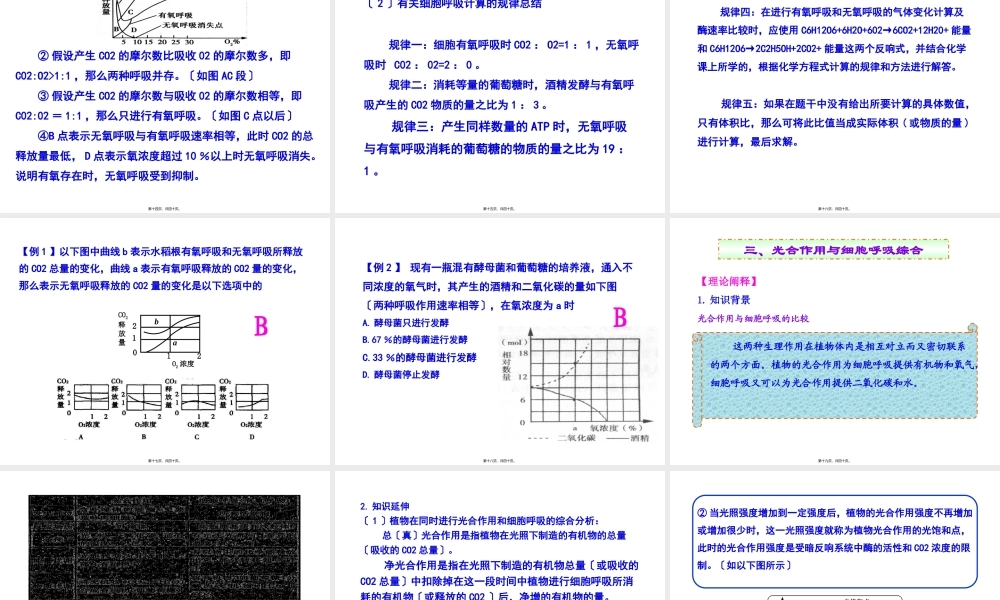Click the teal box about 这两种生理作用在植物体内

point(835,378)
